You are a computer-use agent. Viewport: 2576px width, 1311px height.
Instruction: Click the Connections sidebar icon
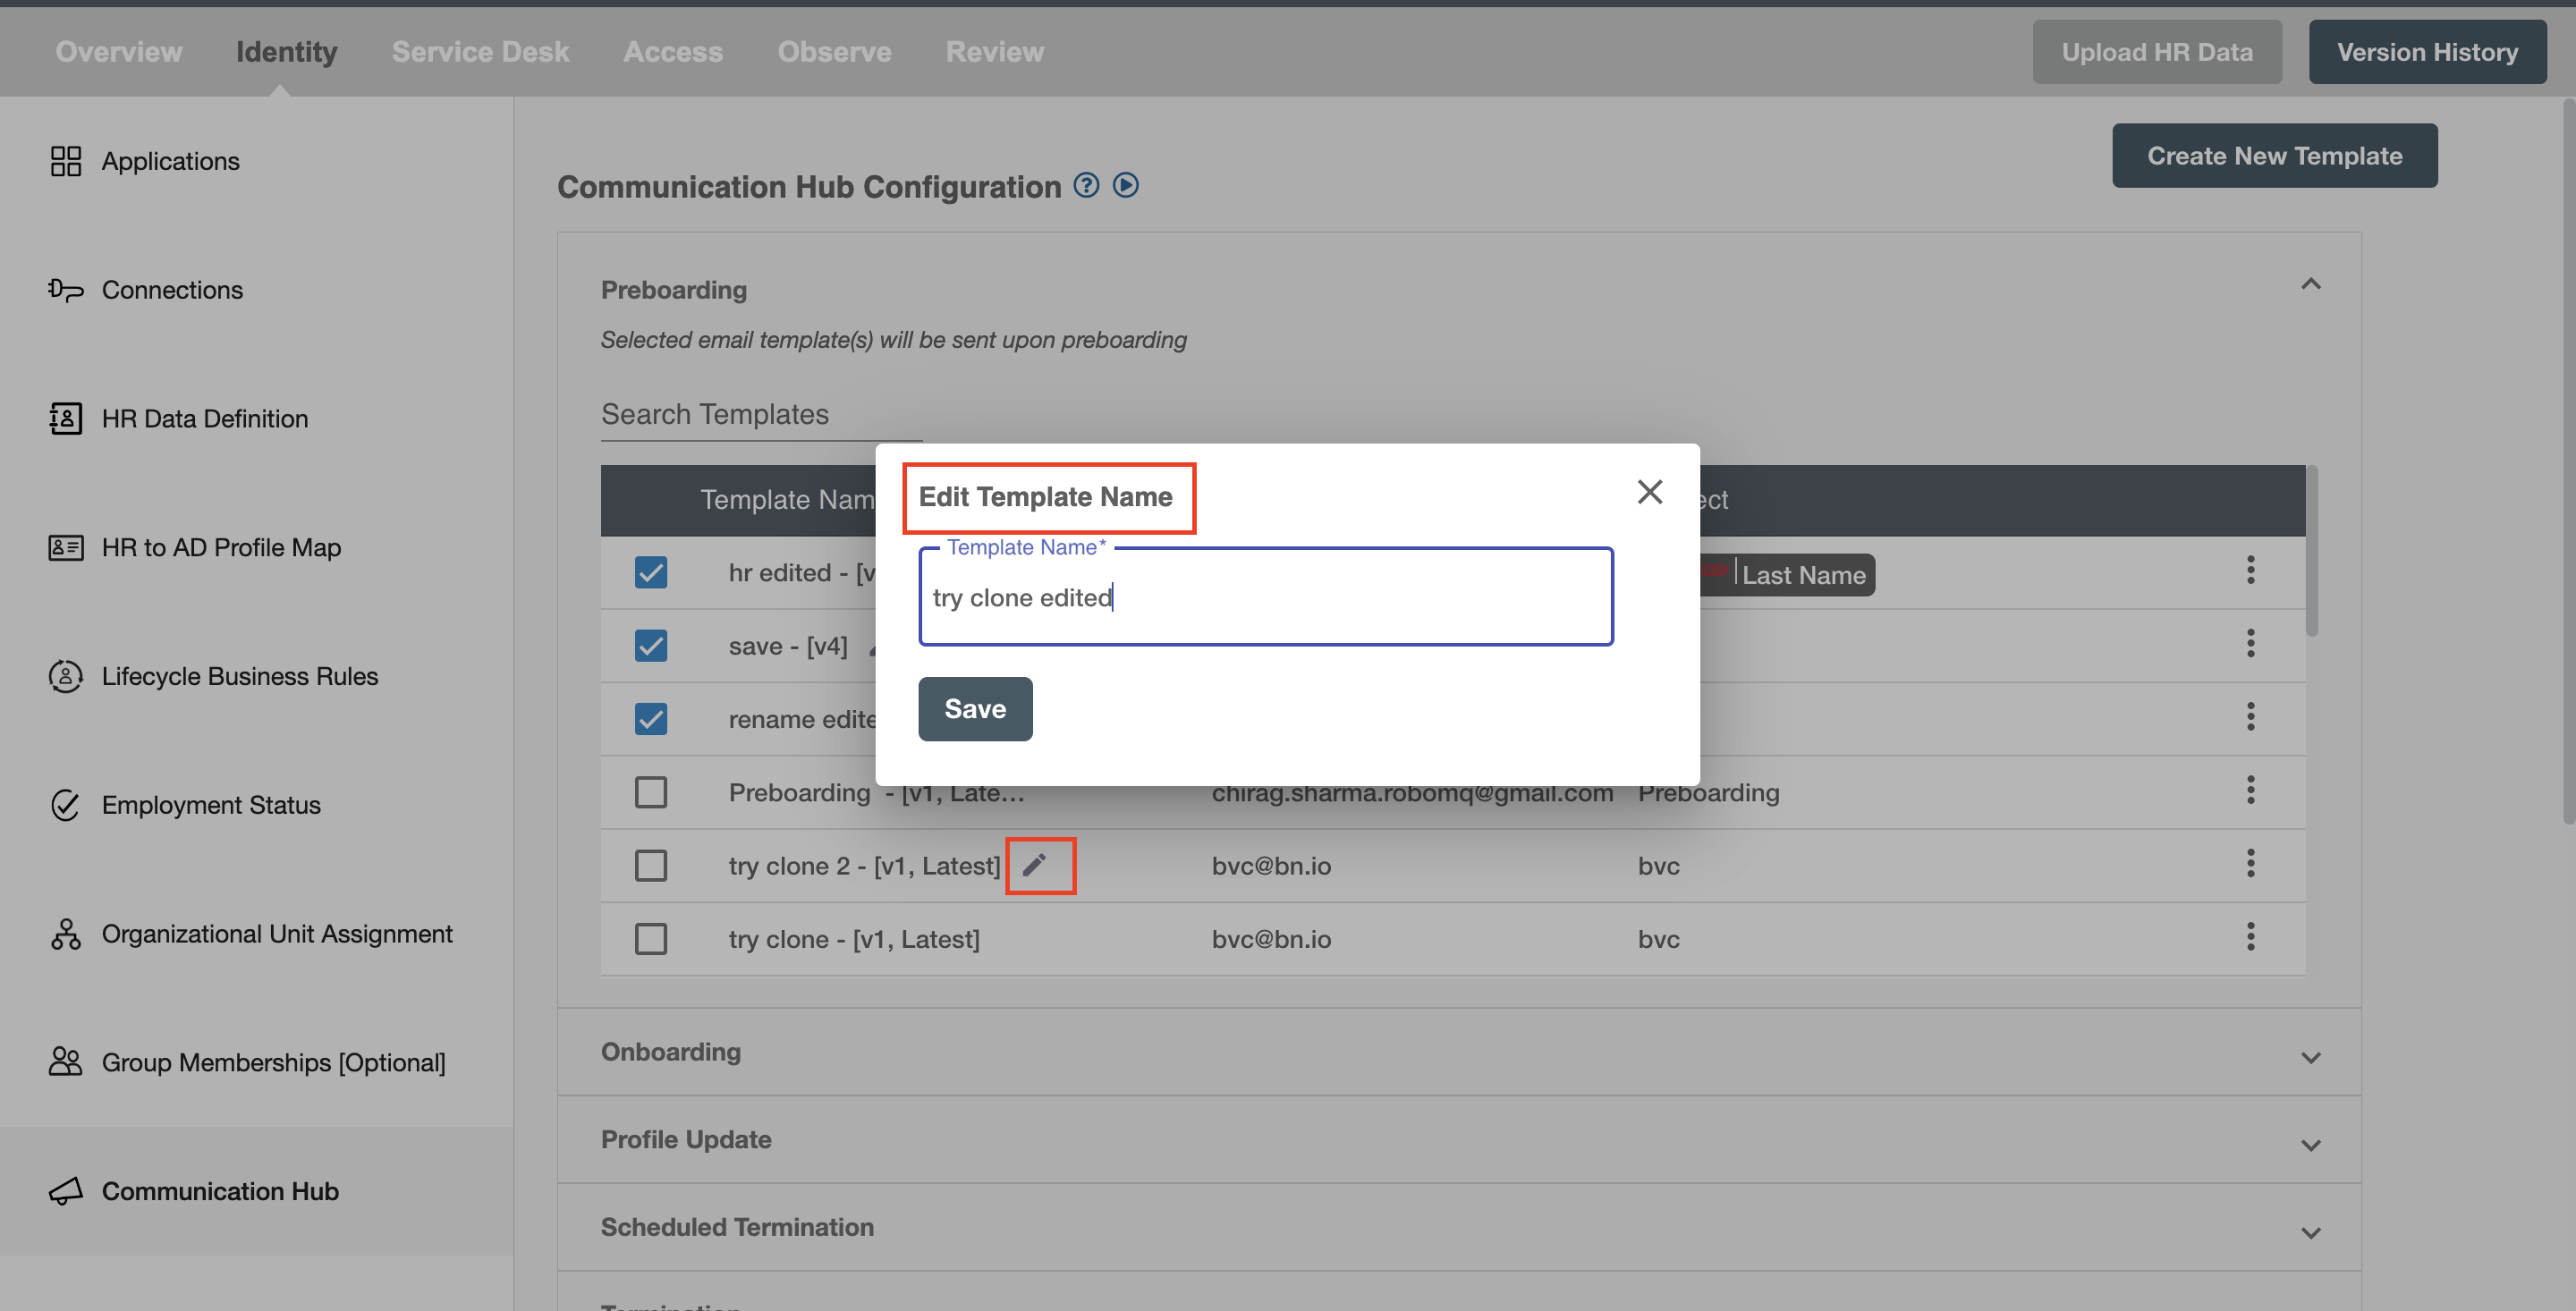point(65,291)
